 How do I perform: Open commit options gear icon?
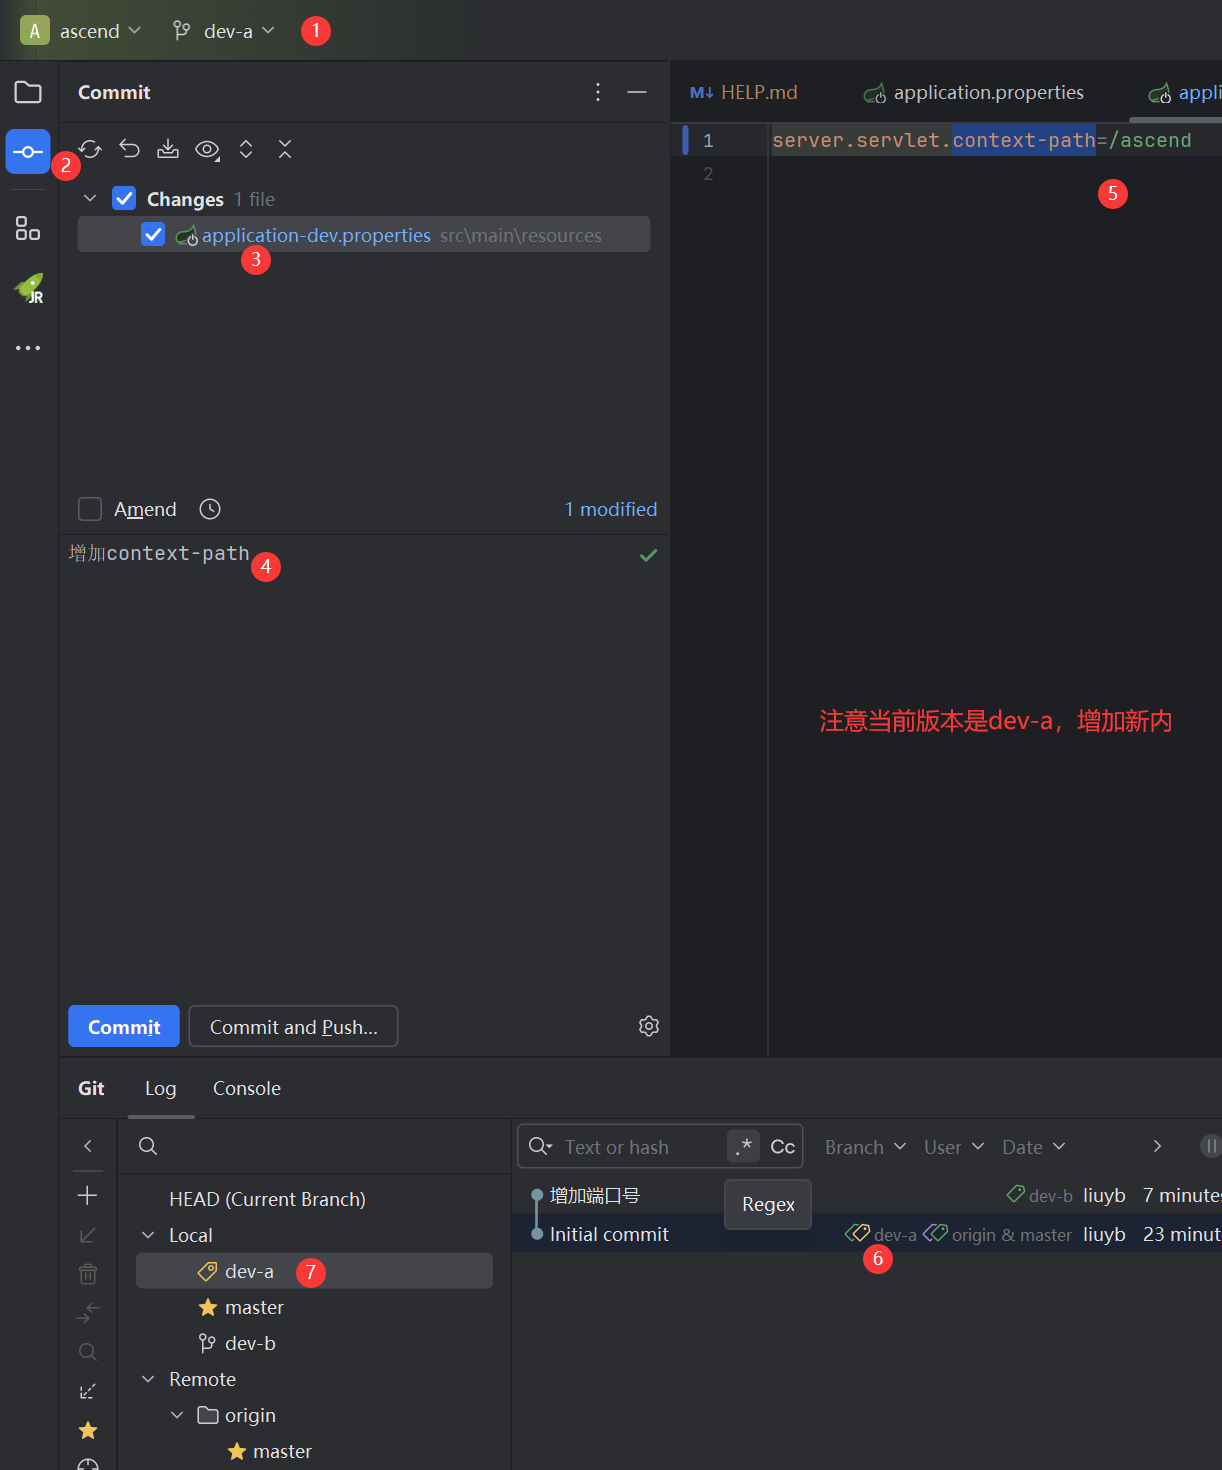coord(649,1026)
